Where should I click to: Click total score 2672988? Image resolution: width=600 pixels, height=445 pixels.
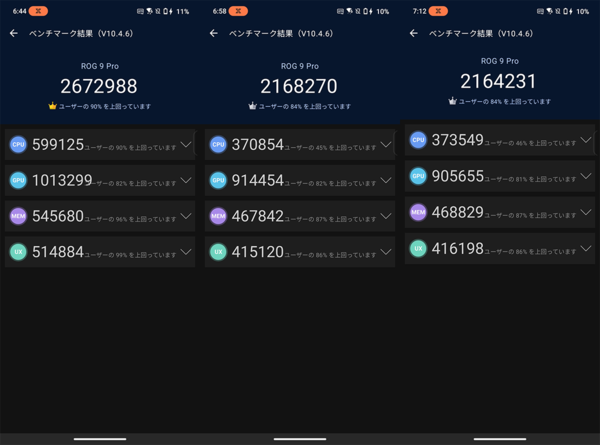pyautogui.click(x=99, y=86)
